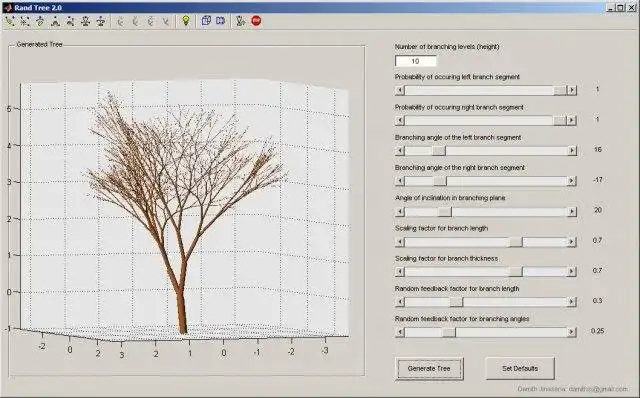Click 'Number of branching levels (height)' label
Screen dimensions: 640x398
pyautogui.click(x=447, y=47)
